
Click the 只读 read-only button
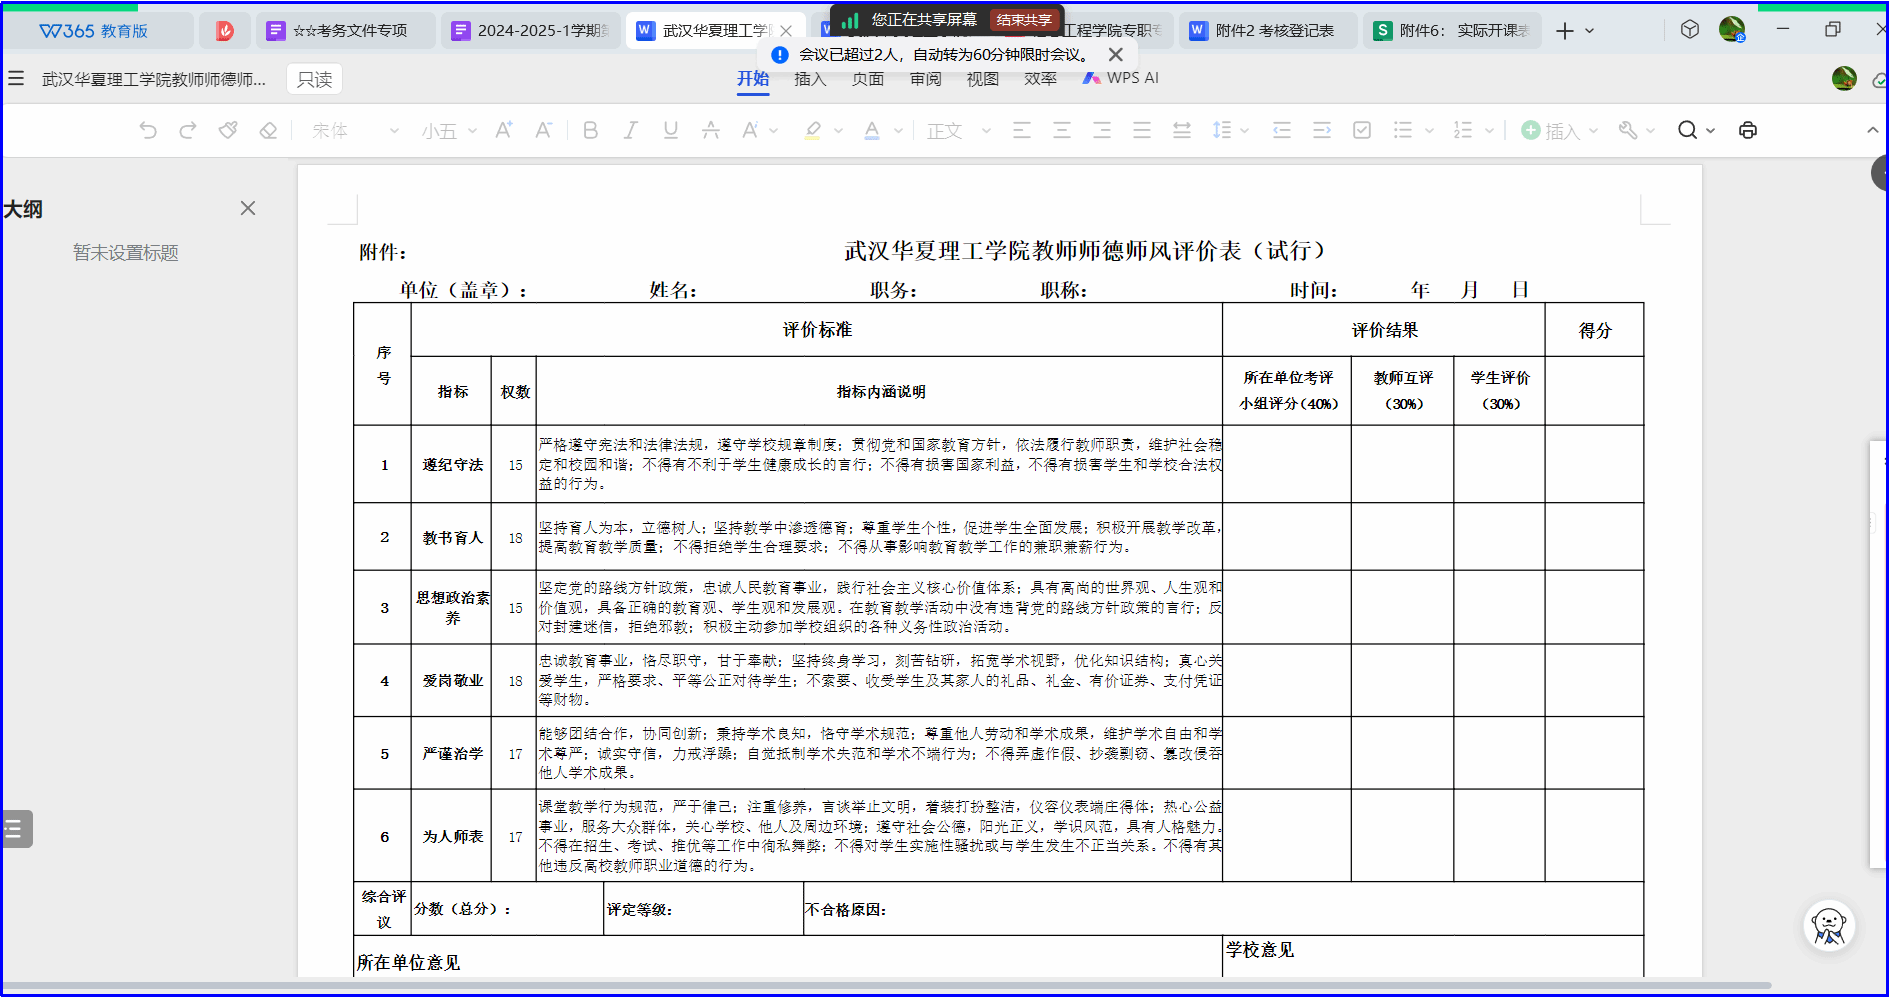click(x=314, y=79)
